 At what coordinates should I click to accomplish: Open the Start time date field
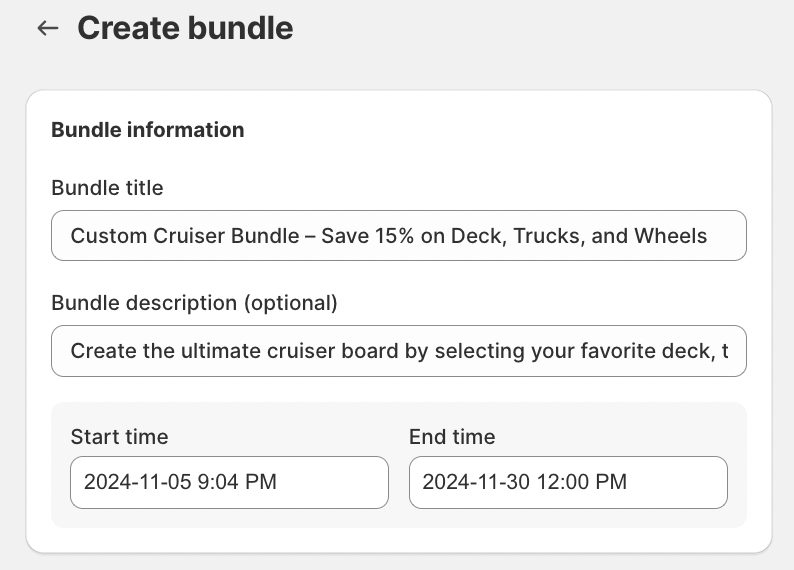[229, 482]
